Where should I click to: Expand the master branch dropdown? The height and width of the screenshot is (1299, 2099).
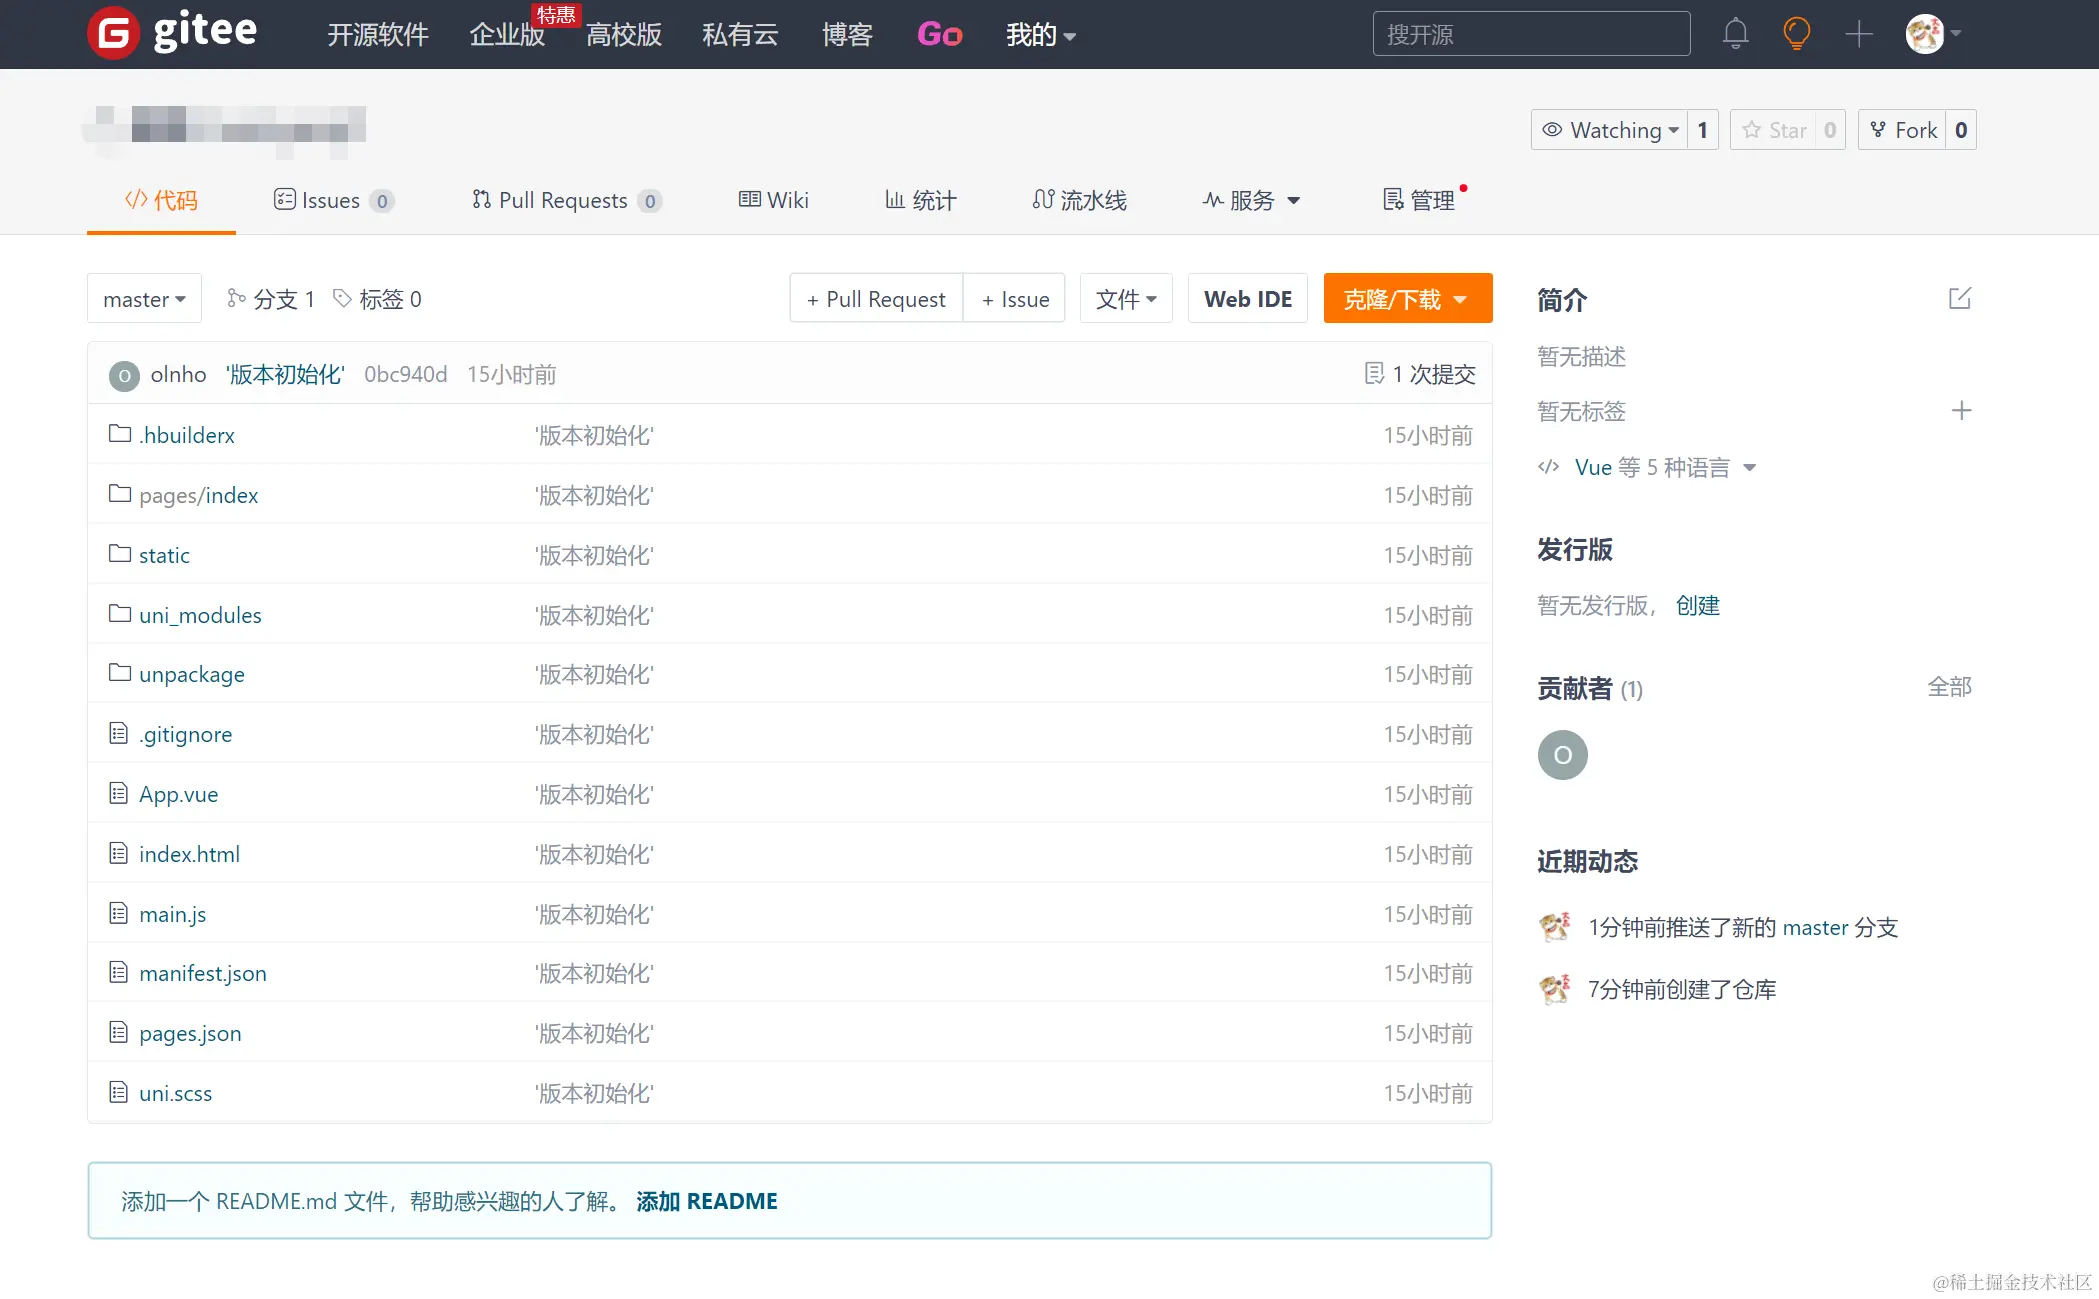[x=144, y=299]
